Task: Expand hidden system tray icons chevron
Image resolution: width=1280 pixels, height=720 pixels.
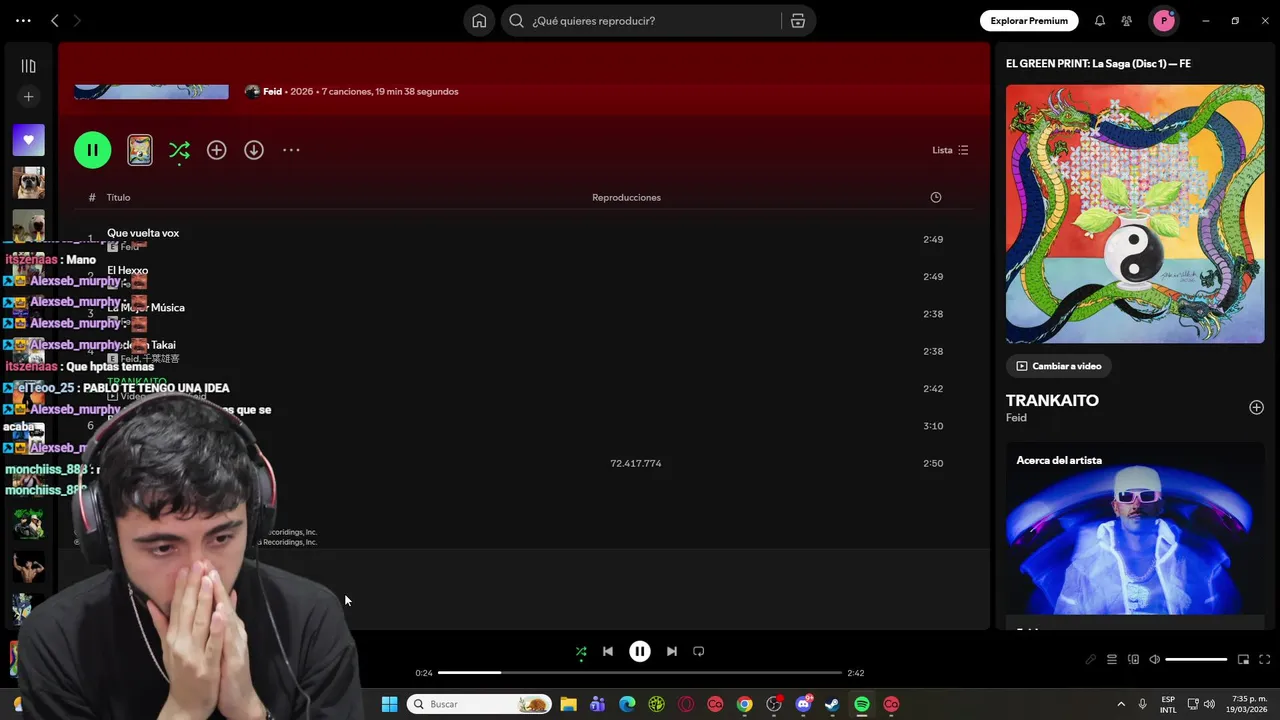Action: [1120, 704]
